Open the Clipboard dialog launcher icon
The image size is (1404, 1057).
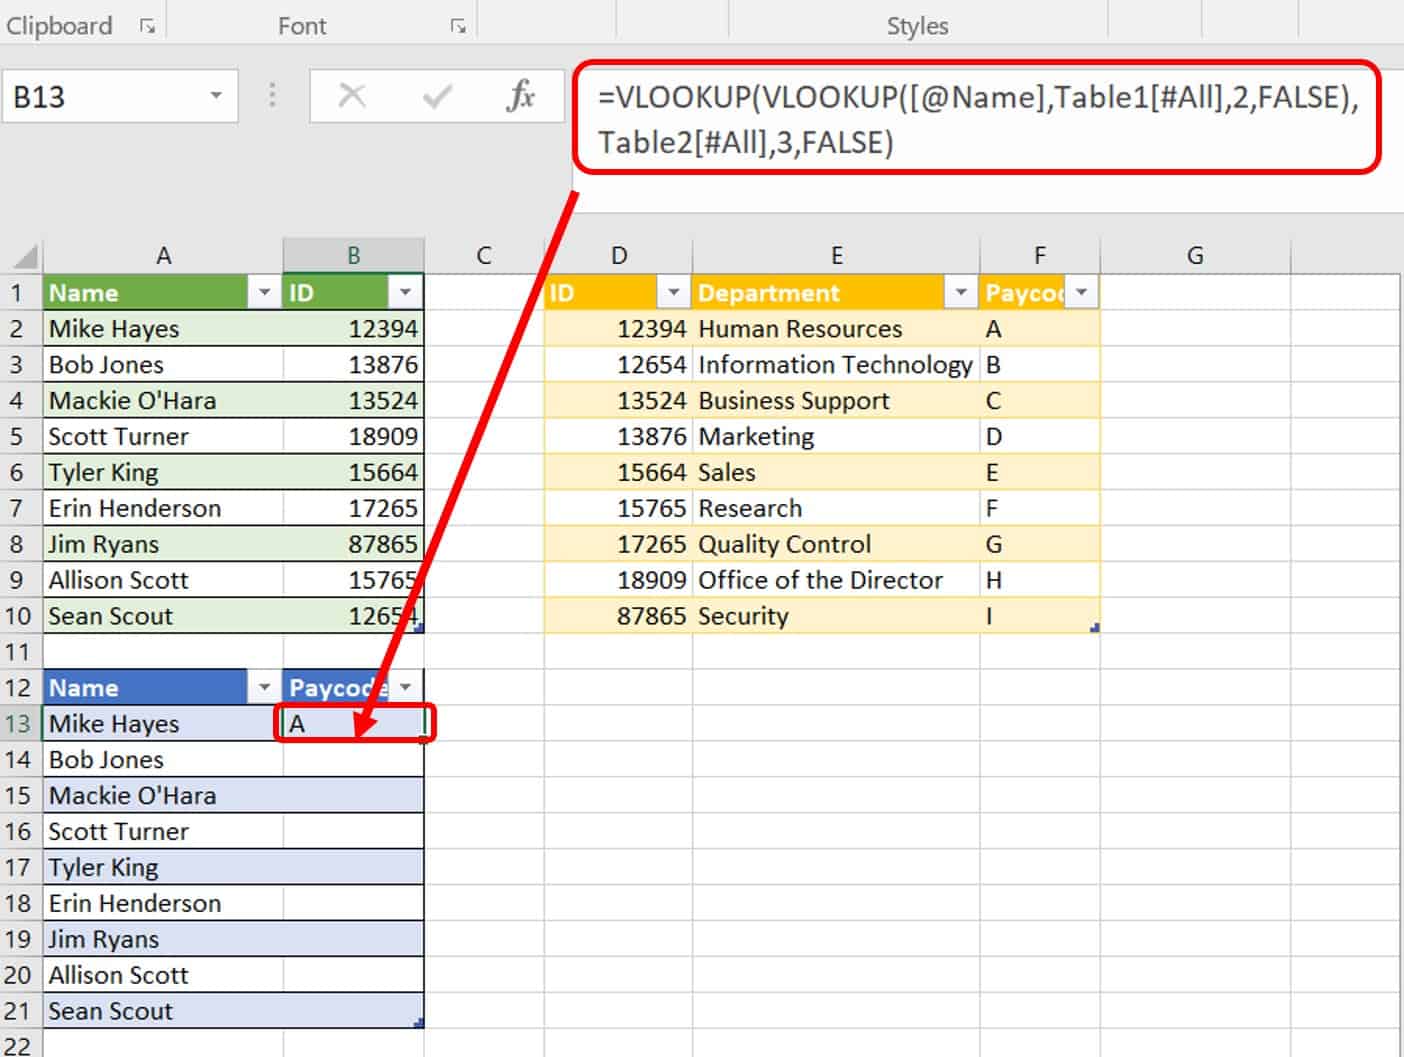pos(148,27)
